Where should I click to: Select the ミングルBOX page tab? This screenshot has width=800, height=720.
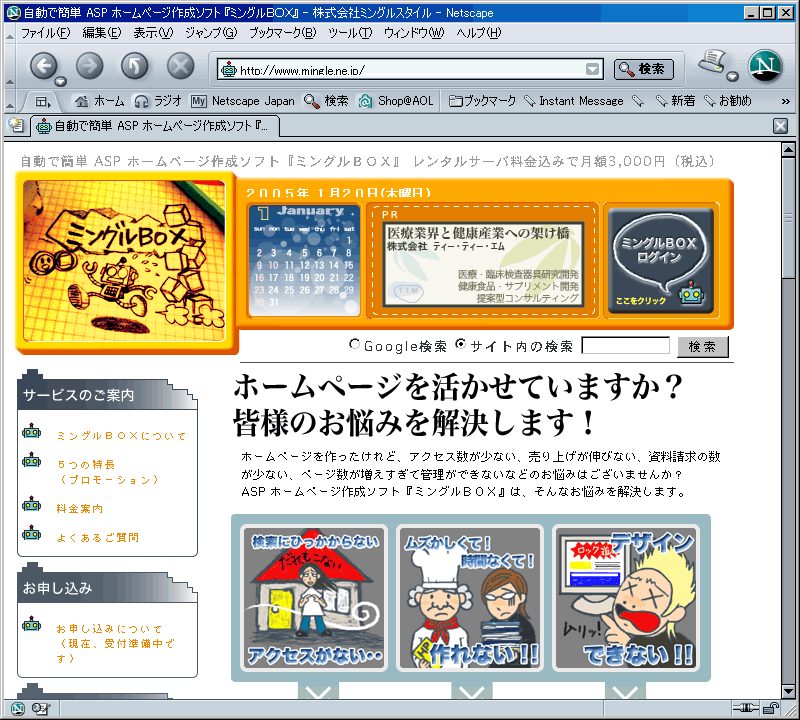point(155,126)
